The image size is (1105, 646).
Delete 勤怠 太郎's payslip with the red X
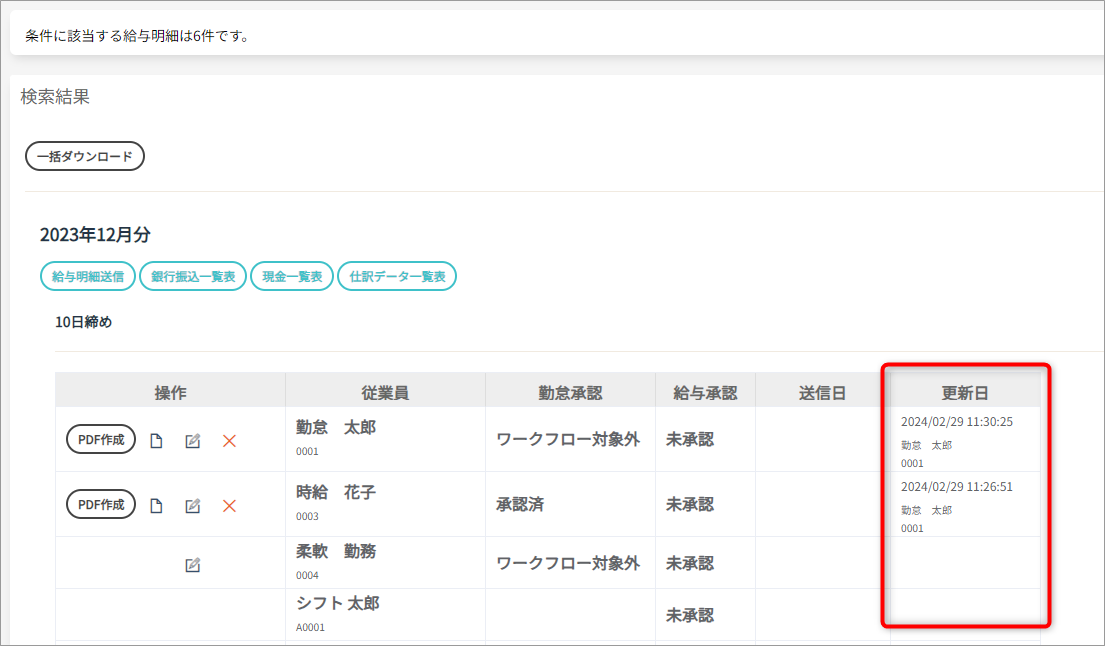coord(229,441)
